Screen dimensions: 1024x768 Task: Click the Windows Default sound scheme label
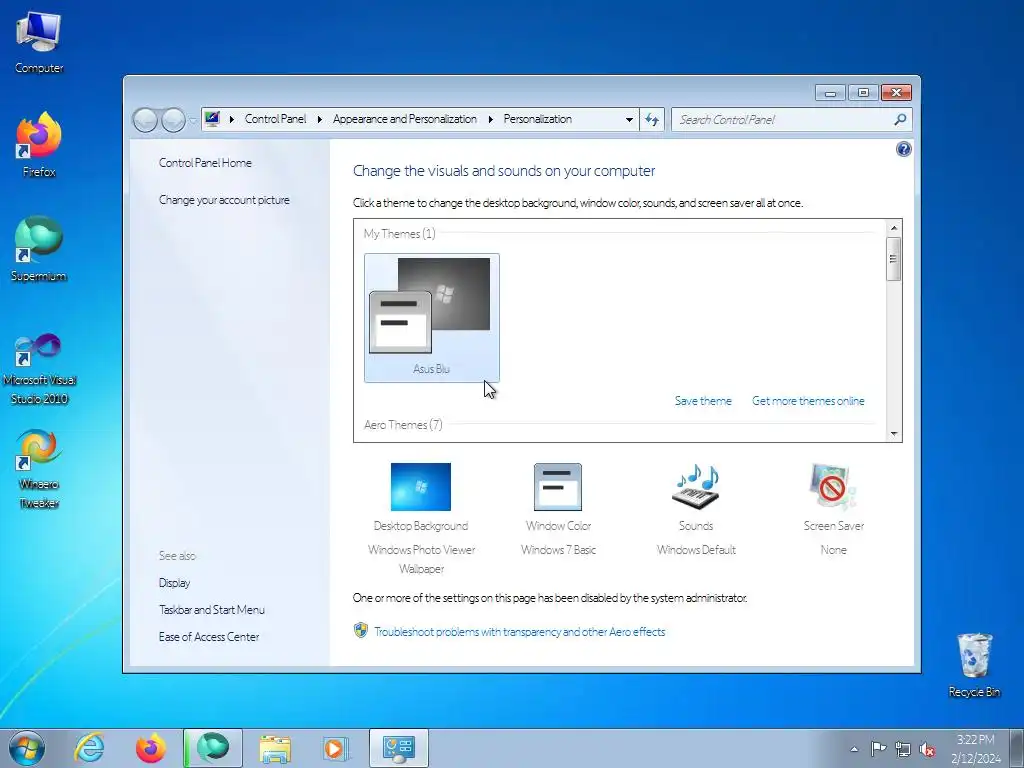(x=696, y=550)
